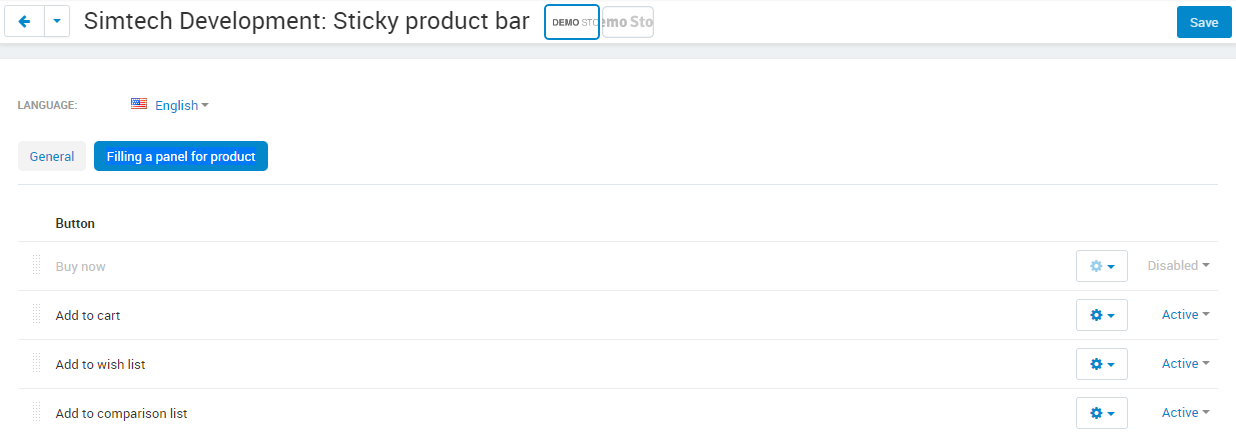The image size is (1236, 446).
Task: Change the Disabled status of Buy now
Action: [x=1178, y=266]
